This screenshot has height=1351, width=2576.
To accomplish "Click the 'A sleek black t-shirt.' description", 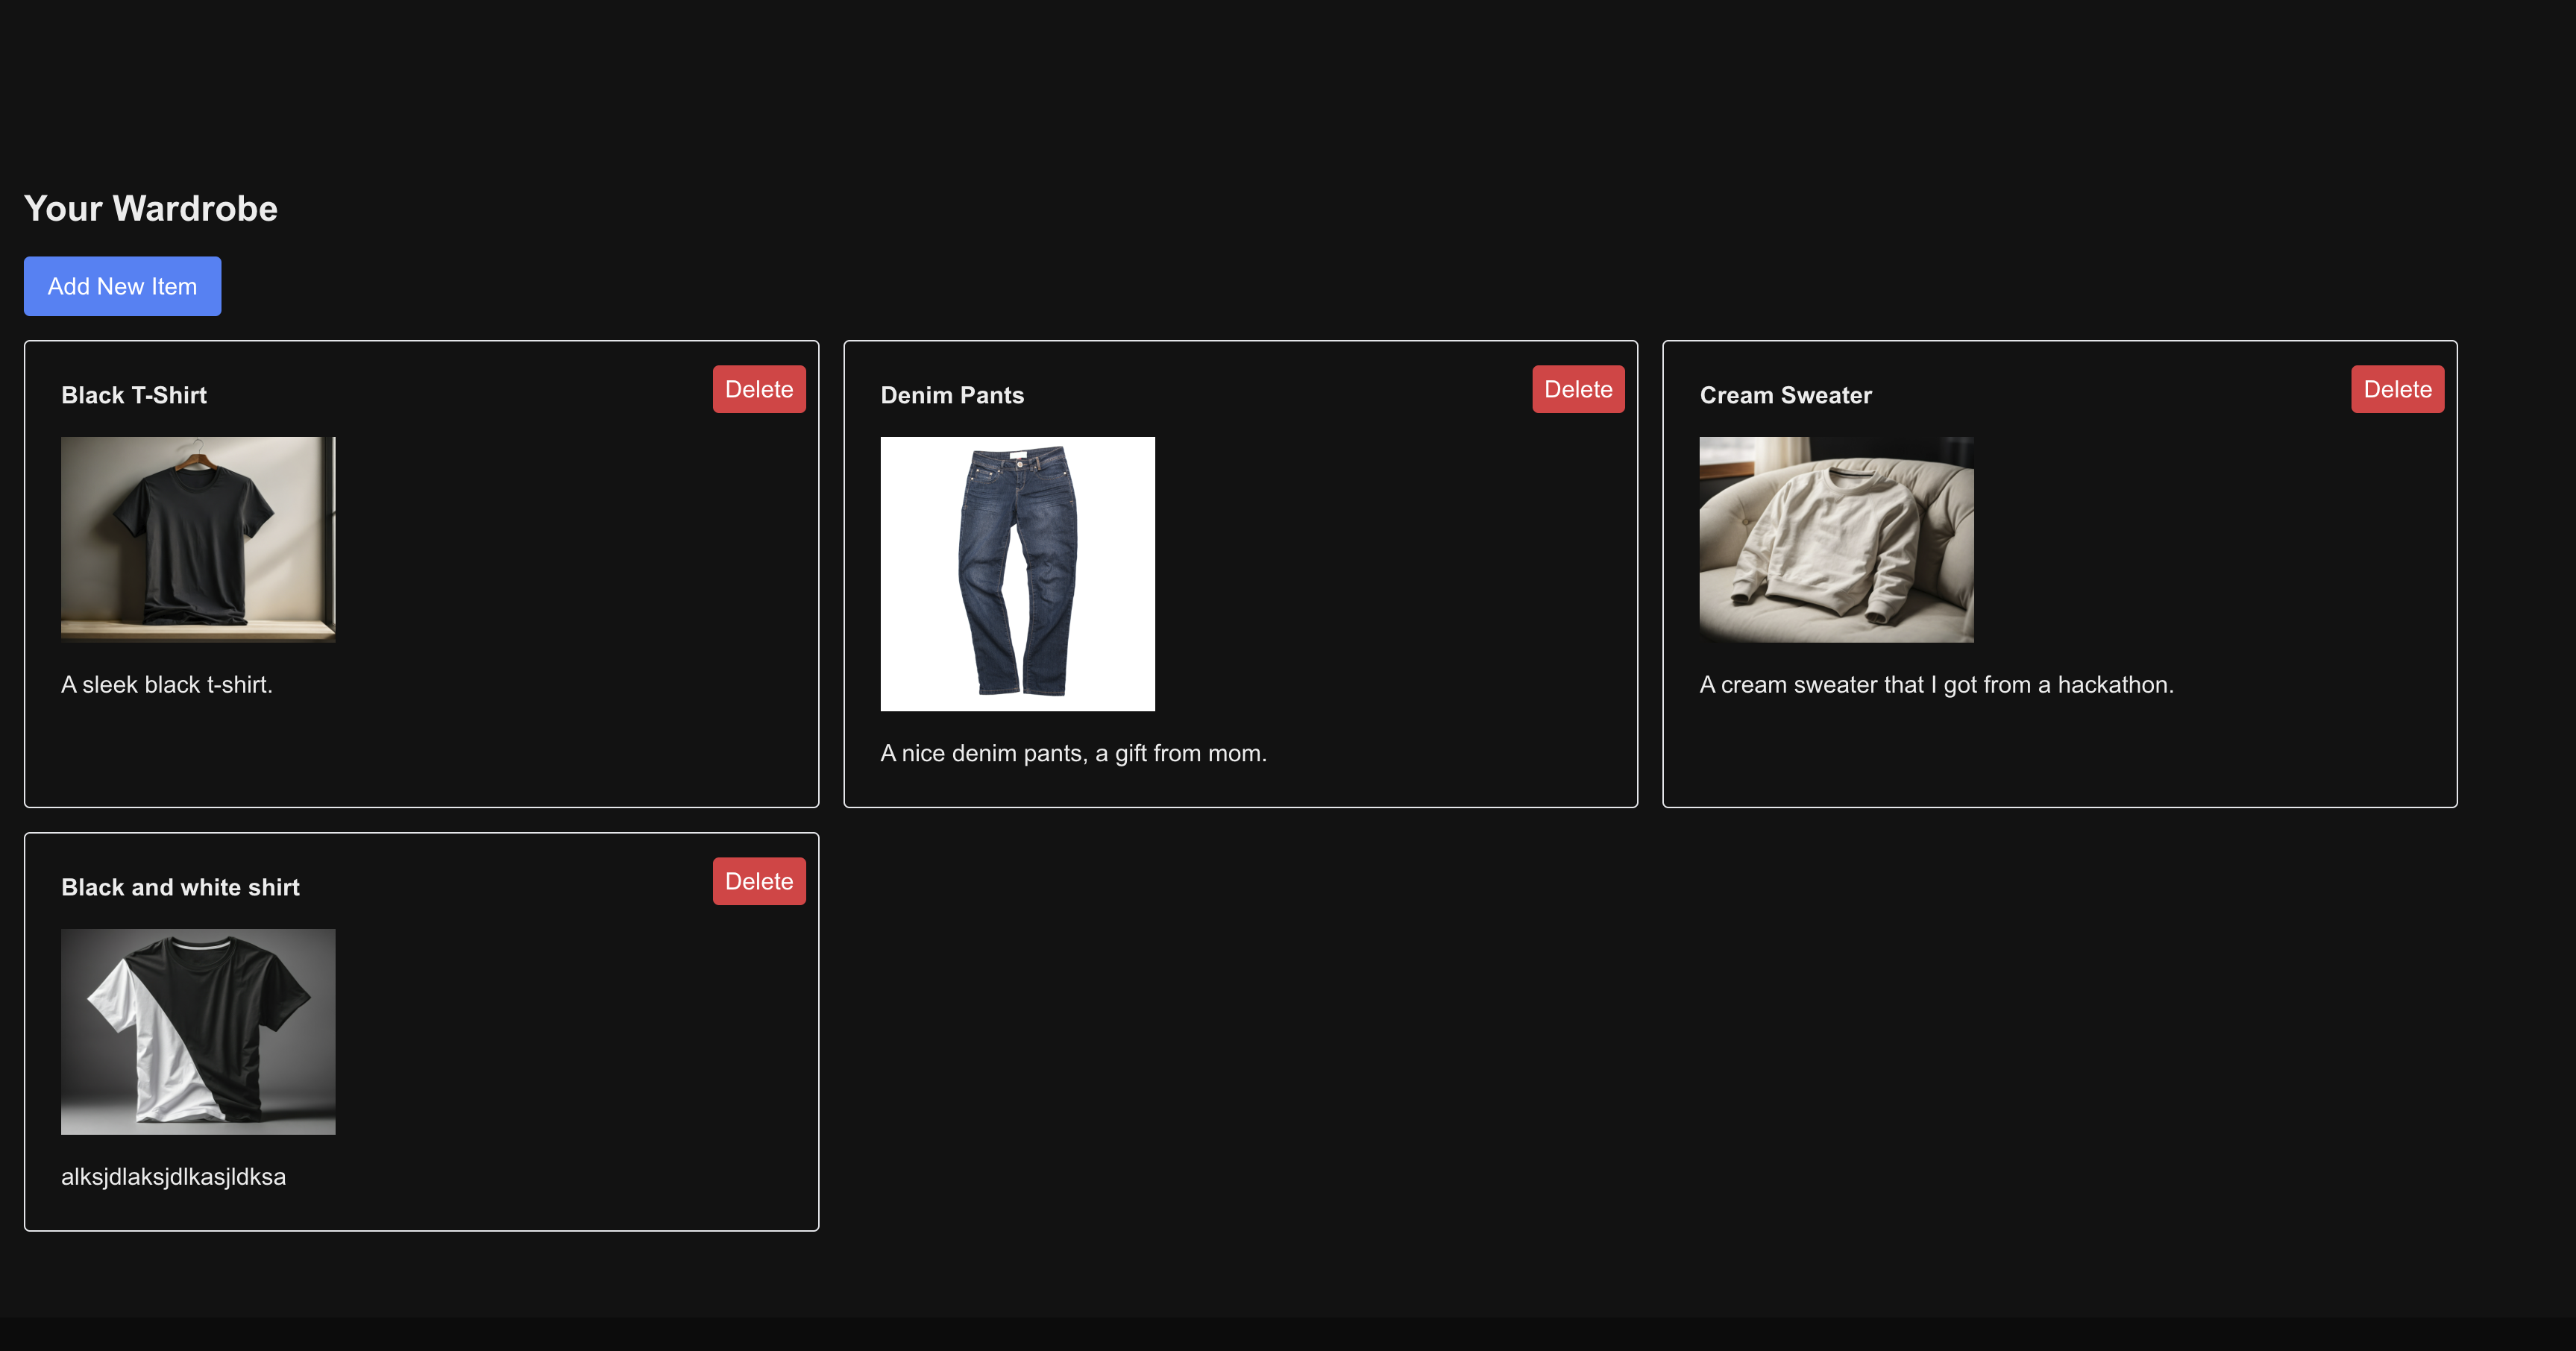I will click(x=166, y=685).
